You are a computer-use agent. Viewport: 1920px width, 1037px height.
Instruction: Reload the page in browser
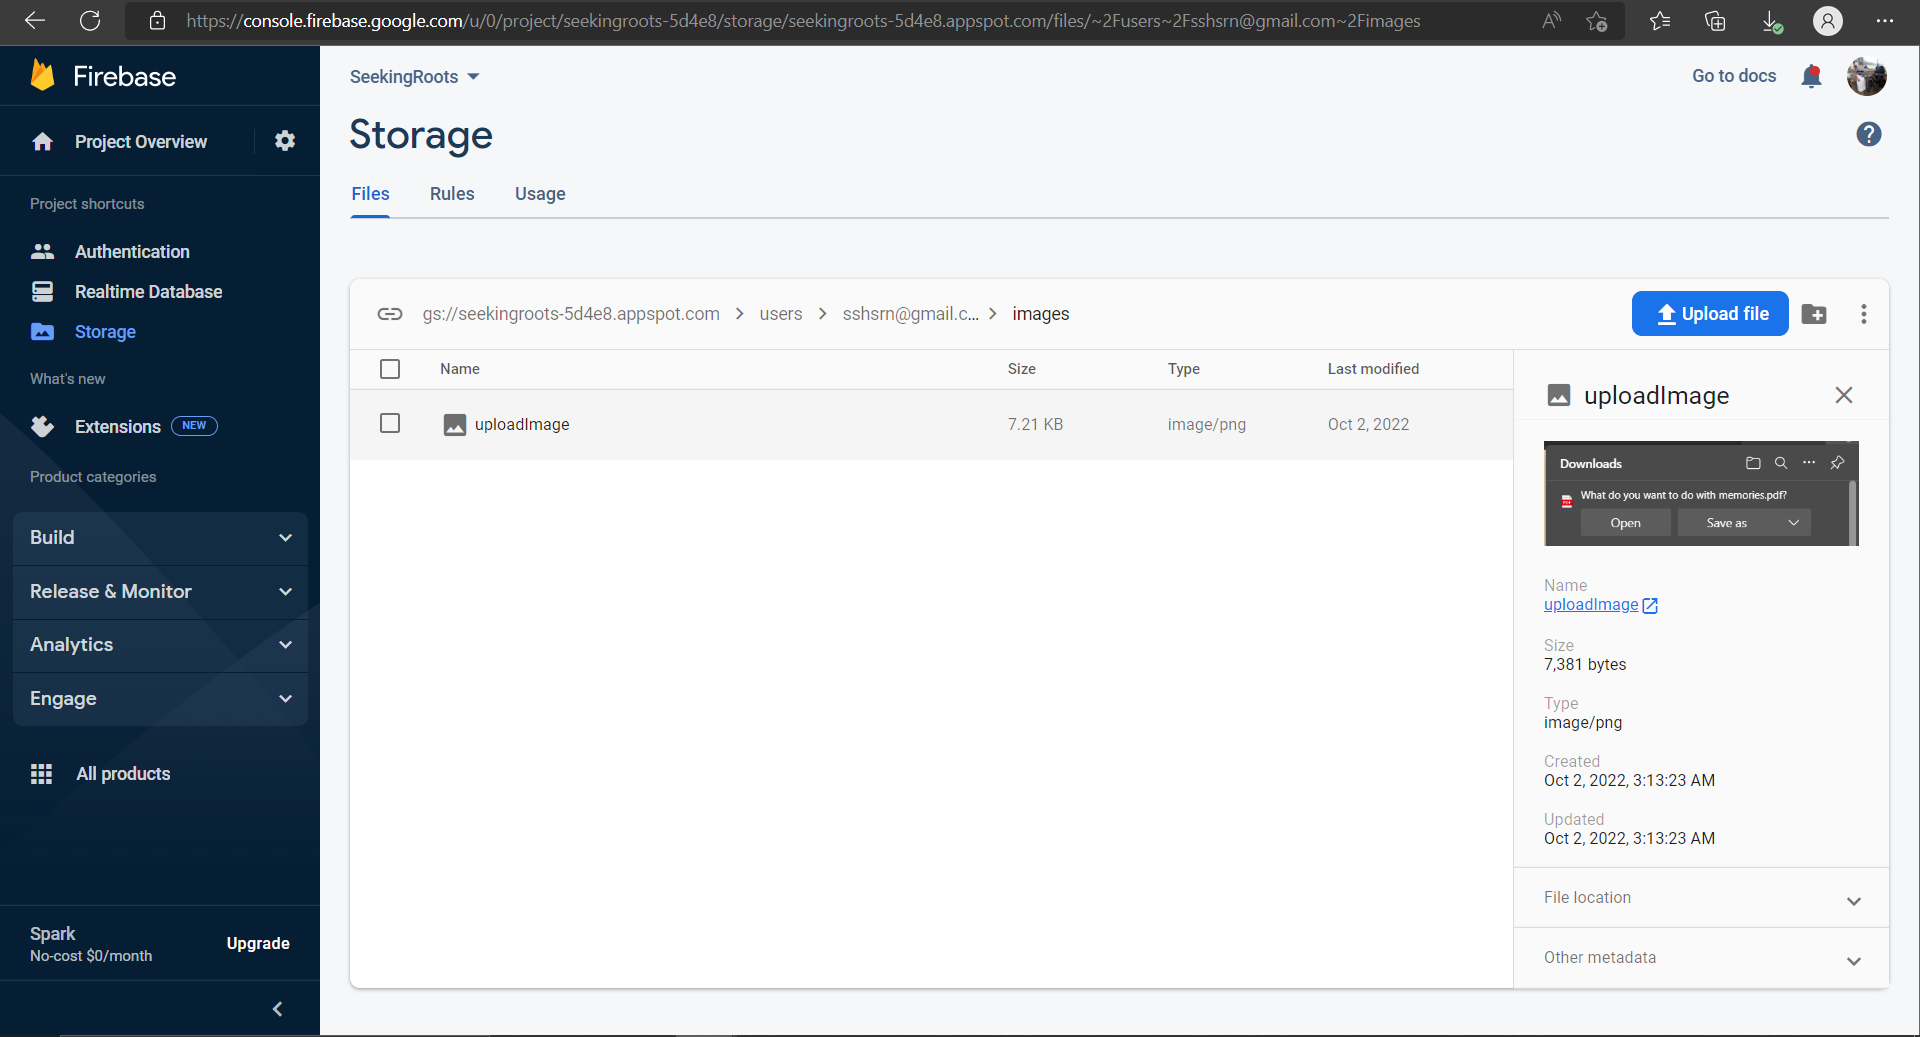click(x=90, y=20)
